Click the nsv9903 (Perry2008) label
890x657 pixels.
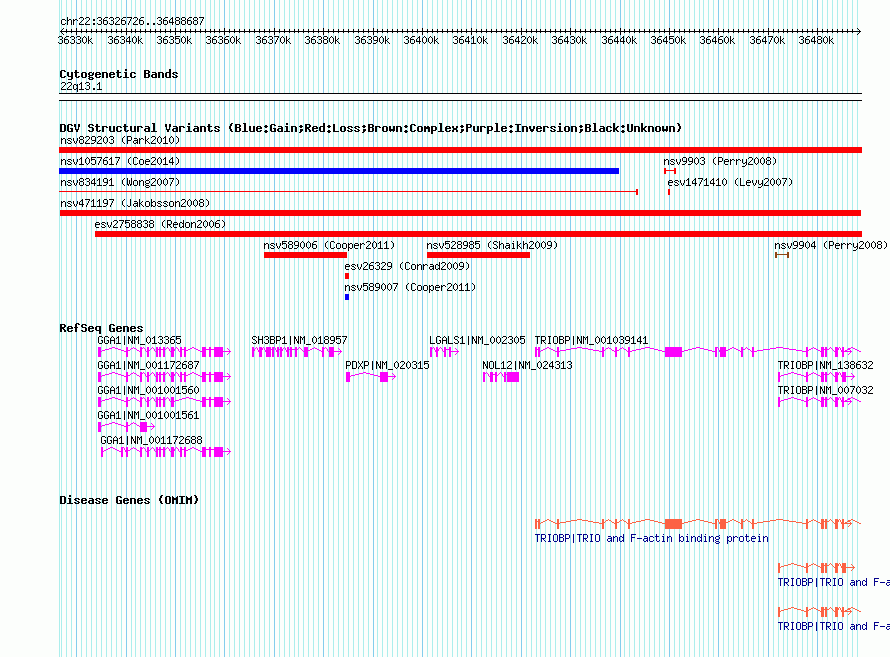720,161
